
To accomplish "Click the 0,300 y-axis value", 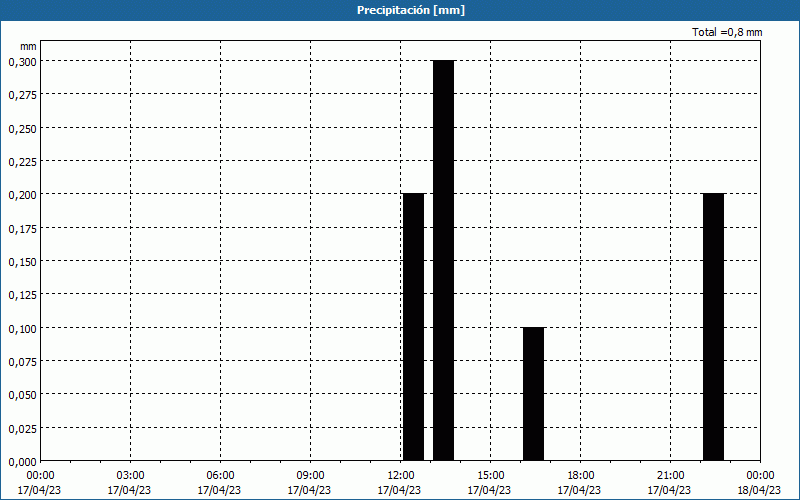I will tap(22, 62).
